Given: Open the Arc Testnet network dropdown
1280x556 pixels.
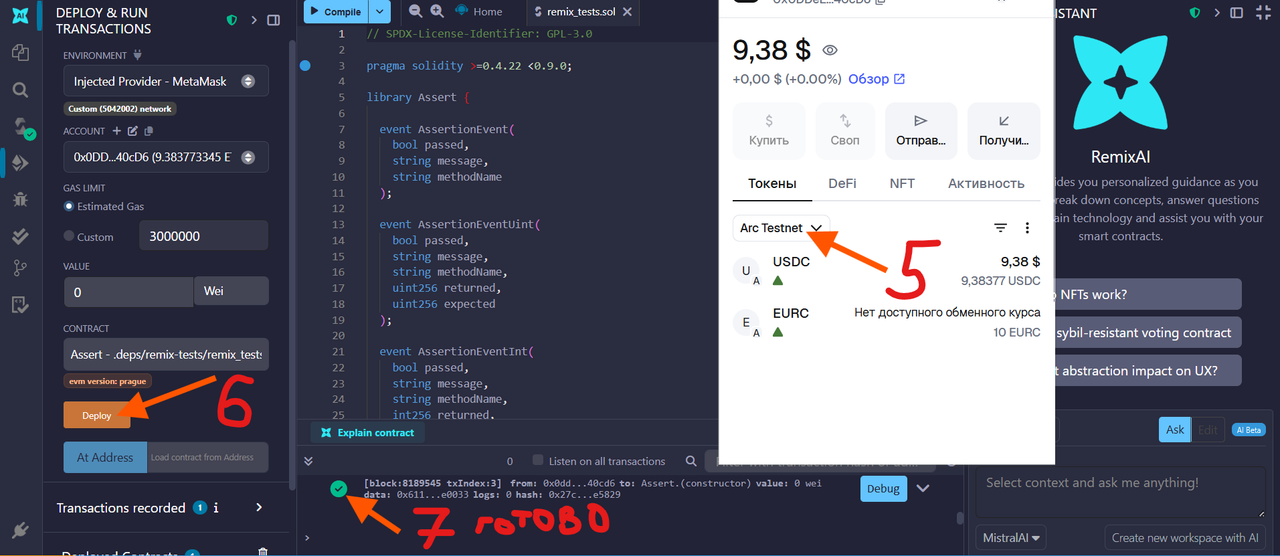Looking at the screenshot, I should tap(781, 228).
